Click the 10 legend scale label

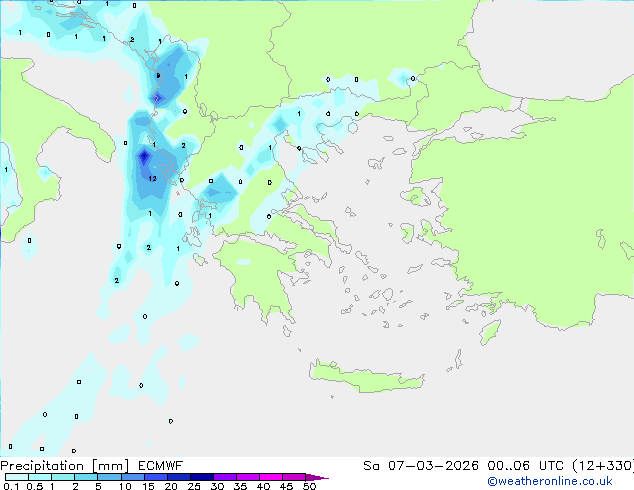click(125, 486)
